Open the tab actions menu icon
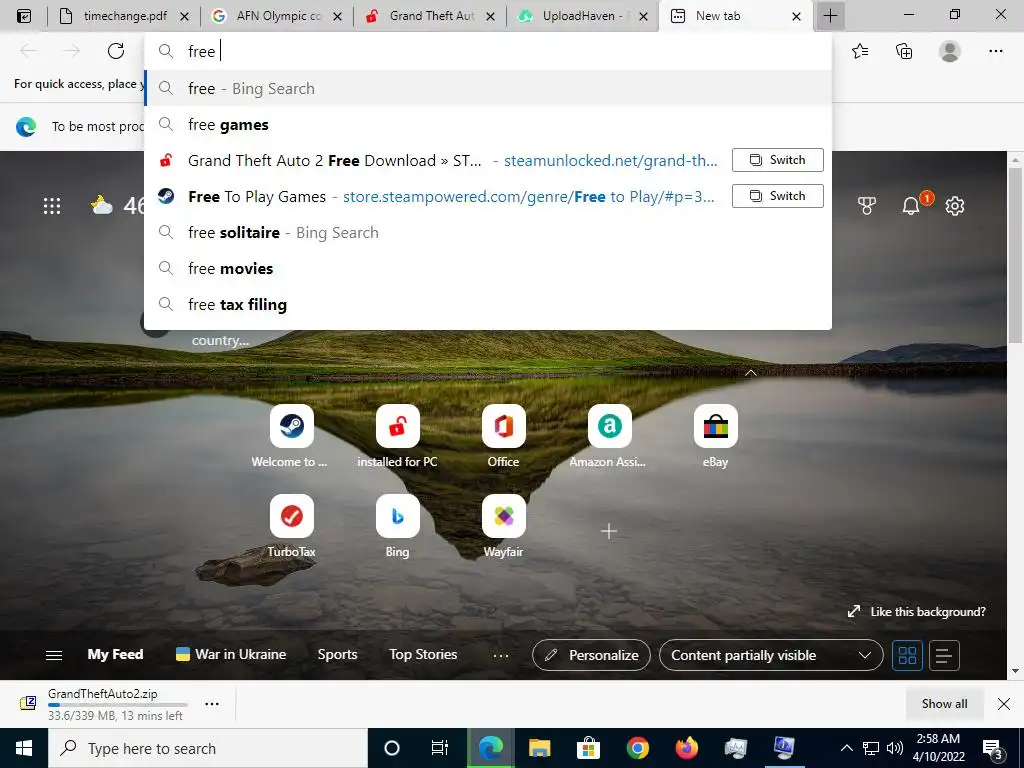Image resolution: width=1024 pixels, height=768 pixels. (24, 16)
